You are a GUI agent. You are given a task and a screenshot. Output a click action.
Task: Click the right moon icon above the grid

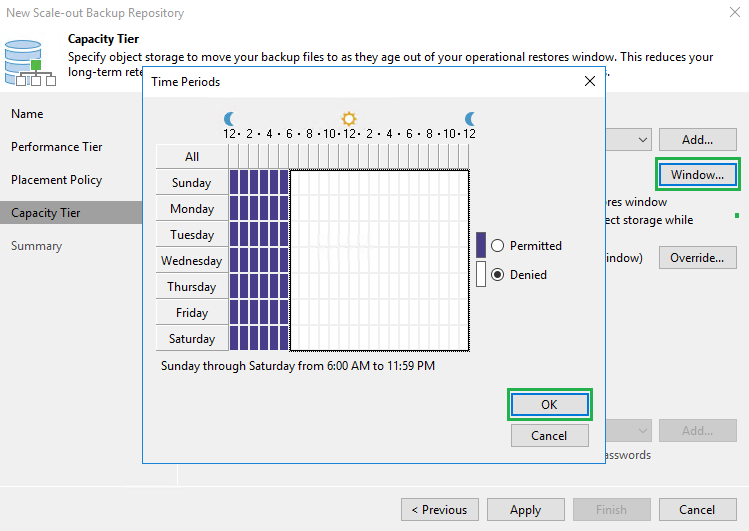point(469,119)
